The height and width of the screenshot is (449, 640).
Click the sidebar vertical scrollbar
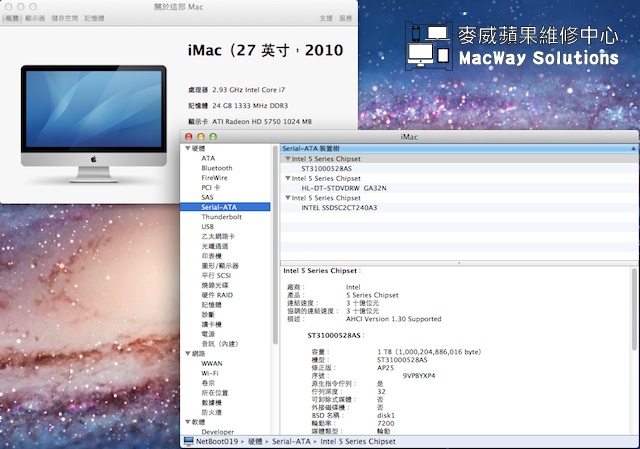point(275,245)
